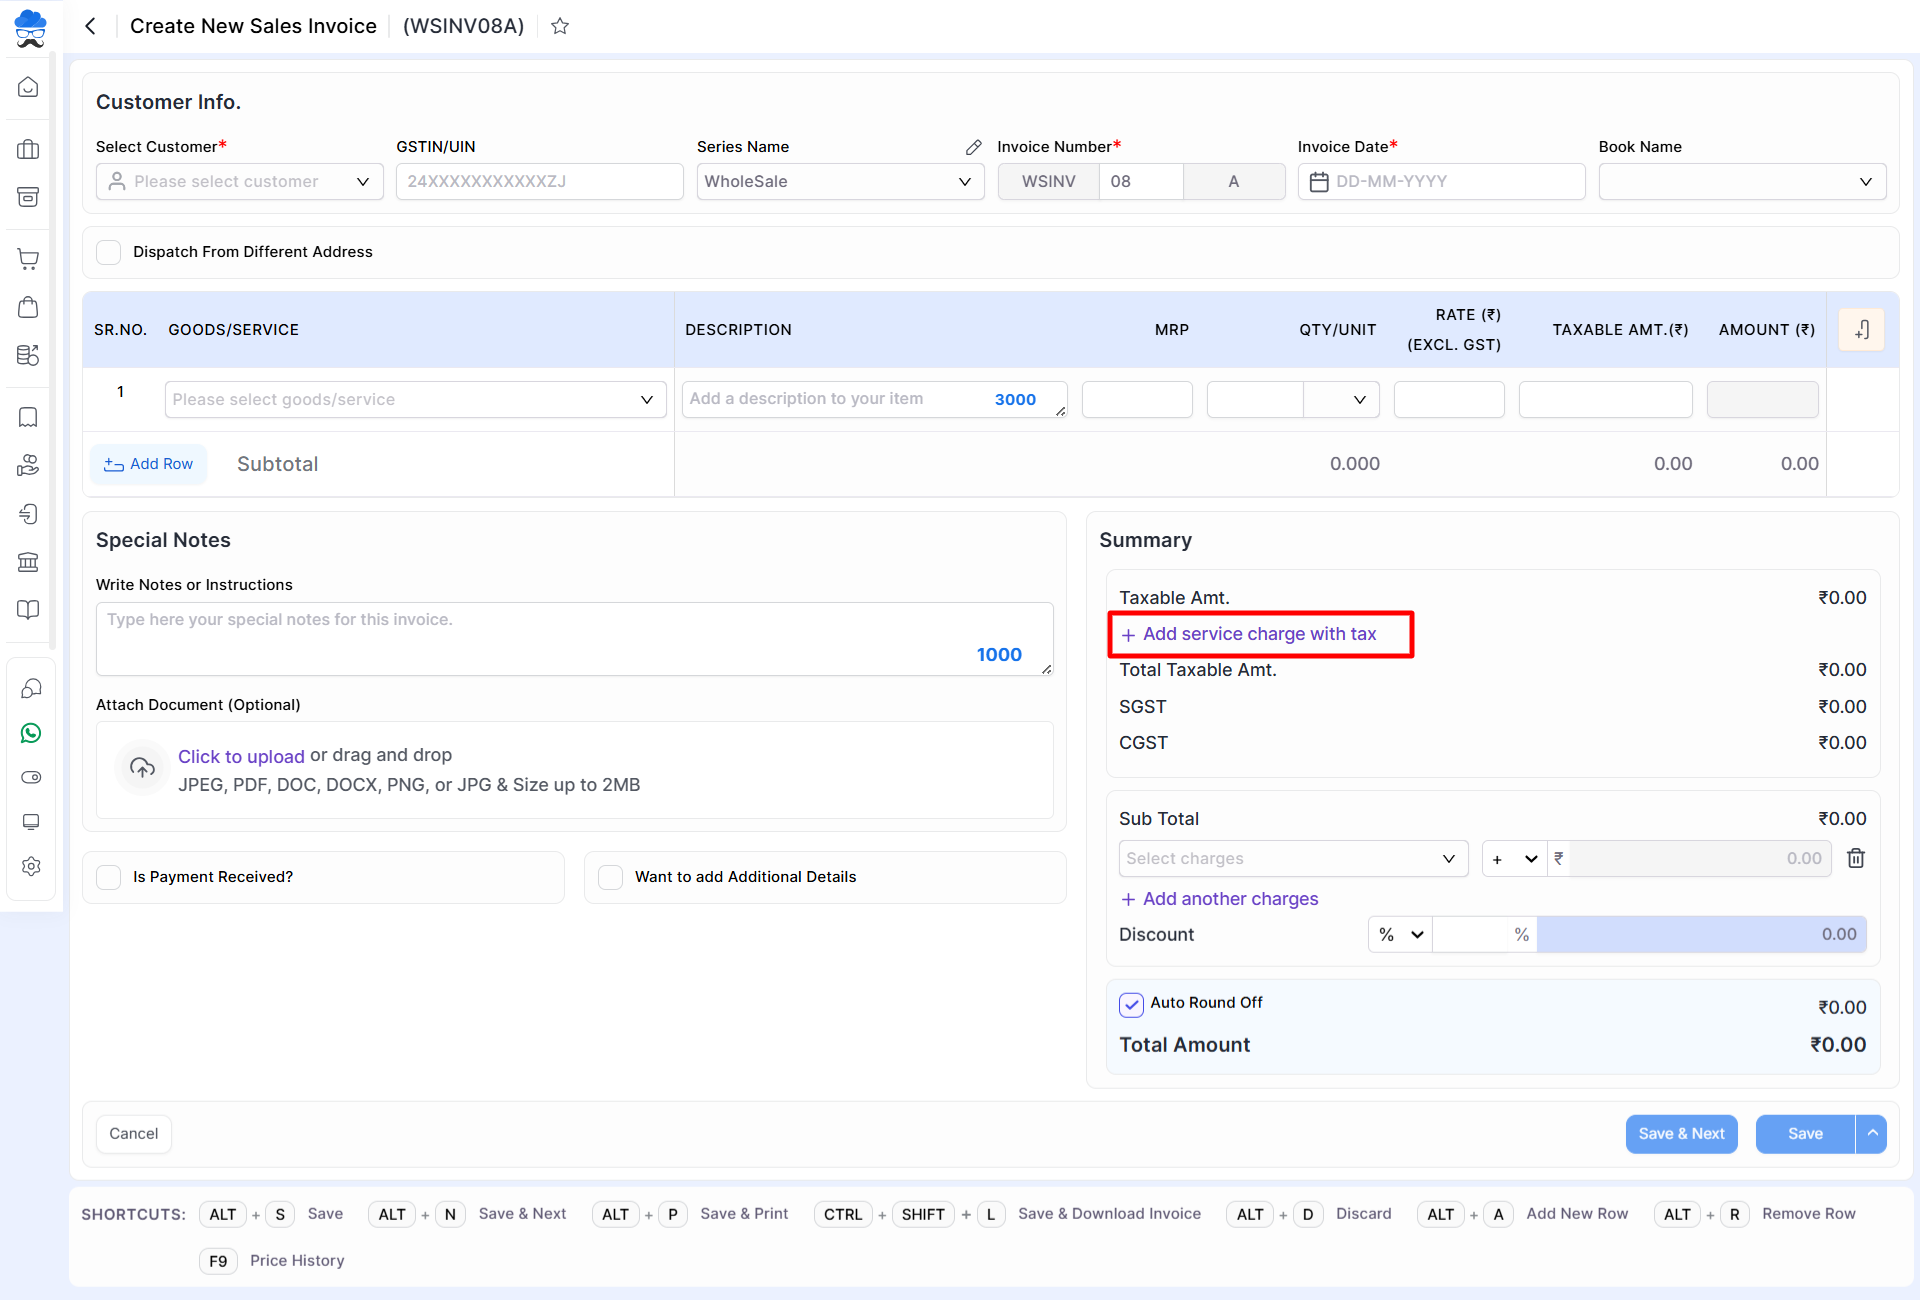Click calendar icon in Invoice Date field
Image resolution: width=1920 pixels, height=1301 pixels.
pyautogui.click(x=1319, y=182)
